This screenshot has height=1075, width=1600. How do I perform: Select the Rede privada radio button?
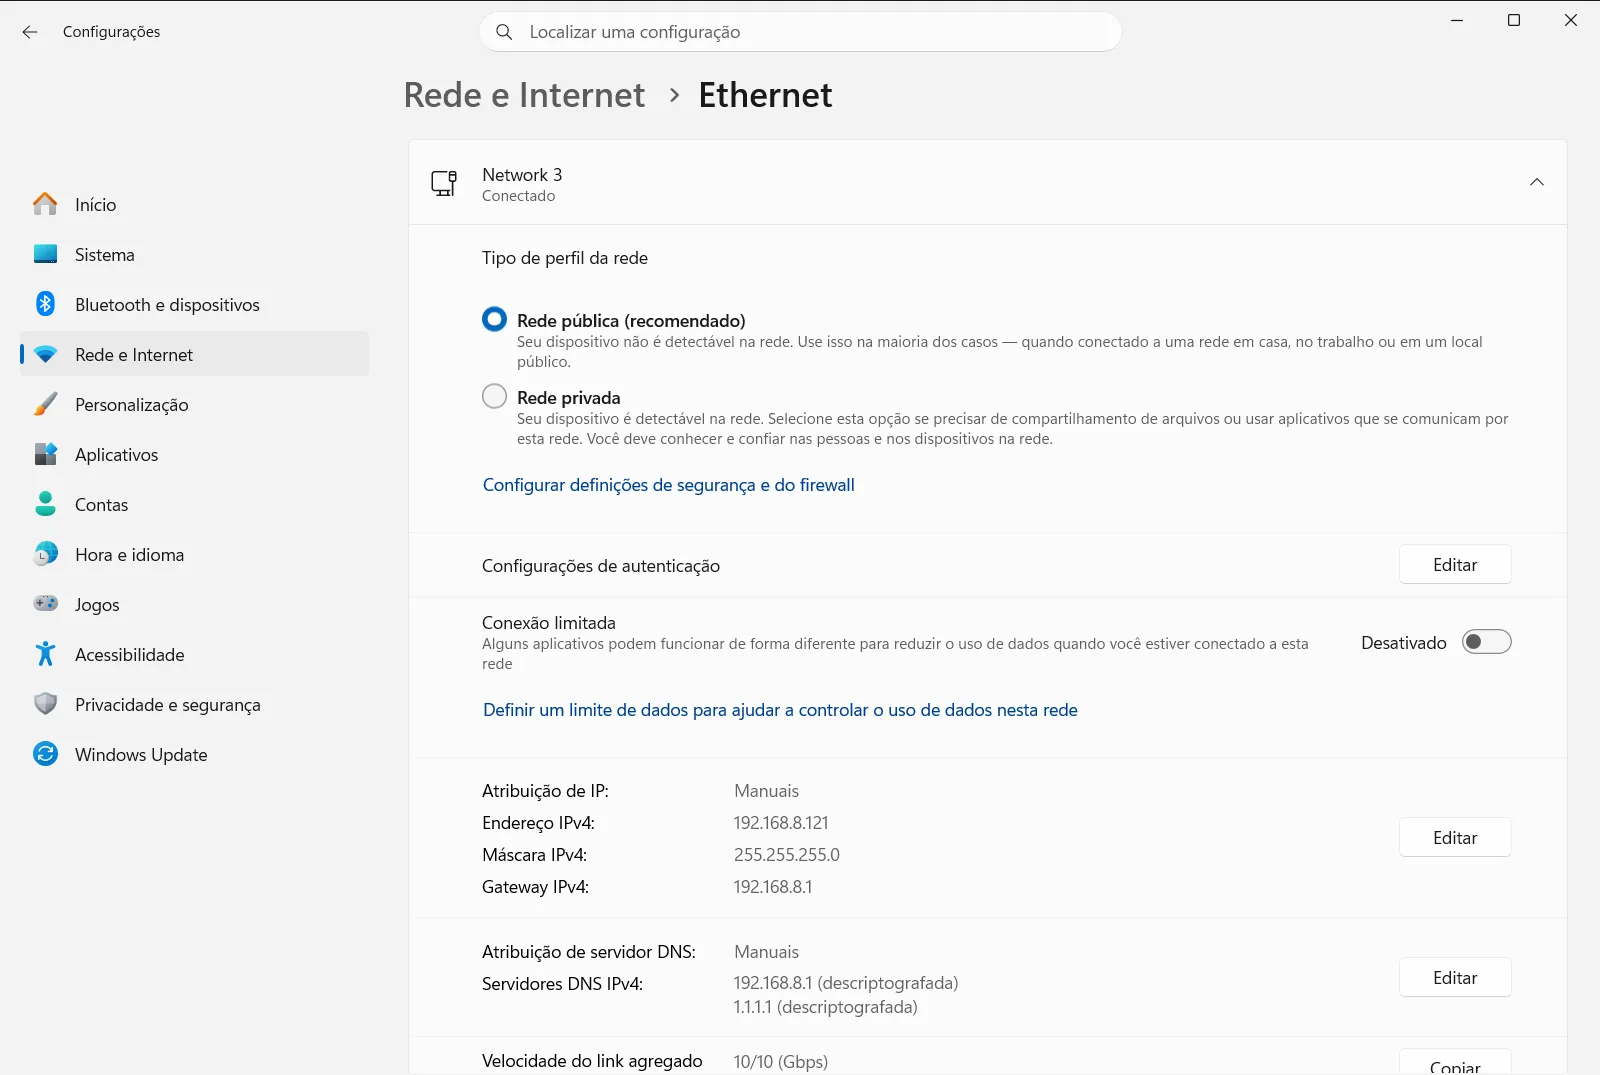[x=494, y=396]
